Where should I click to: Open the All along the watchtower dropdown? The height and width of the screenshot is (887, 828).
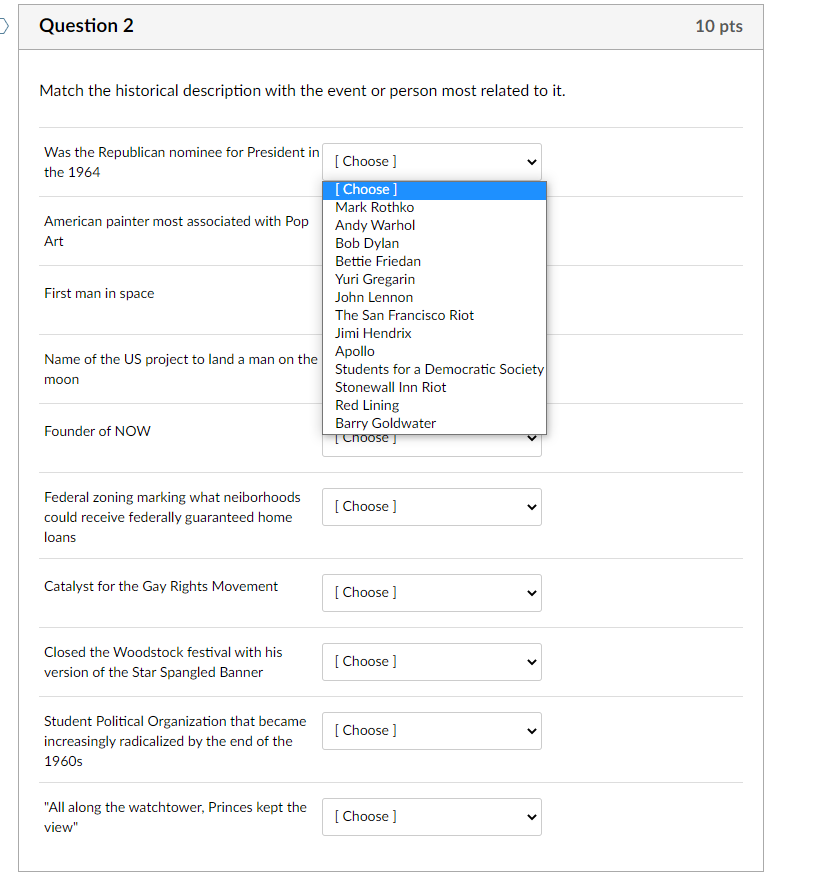point(432,817)
